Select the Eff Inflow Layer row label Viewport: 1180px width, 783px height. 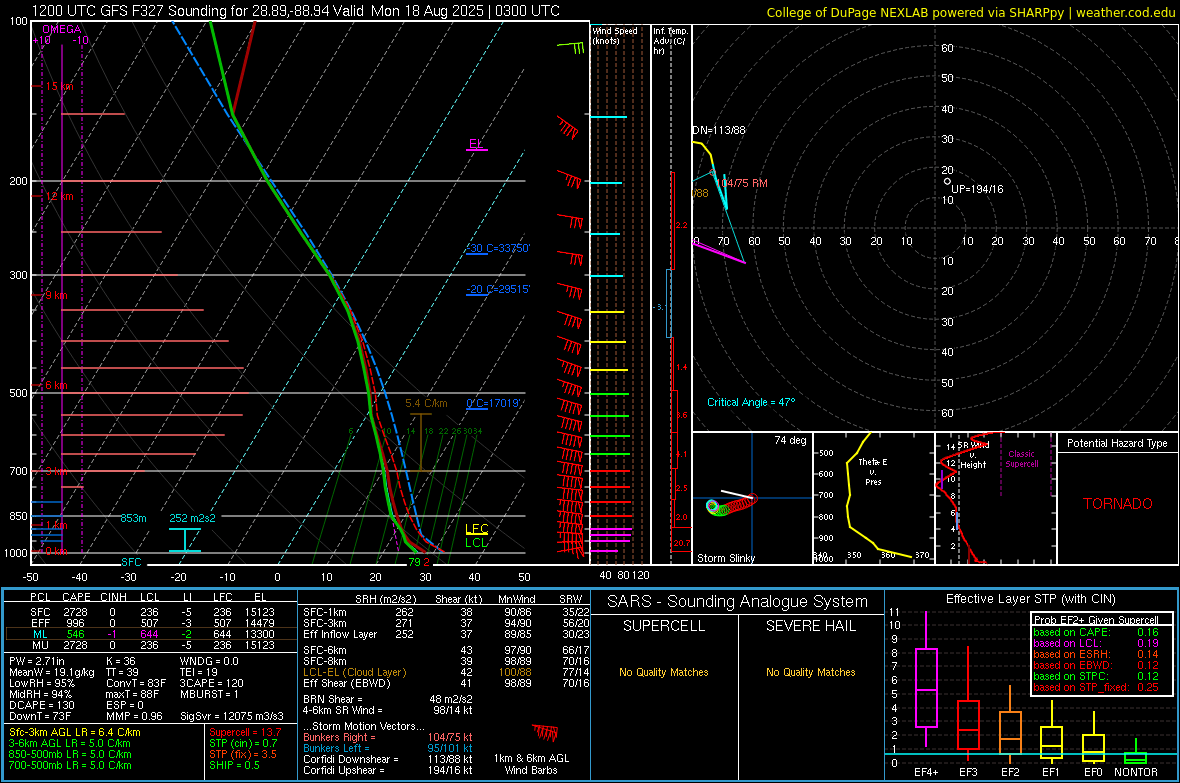[x=341, y=635]
